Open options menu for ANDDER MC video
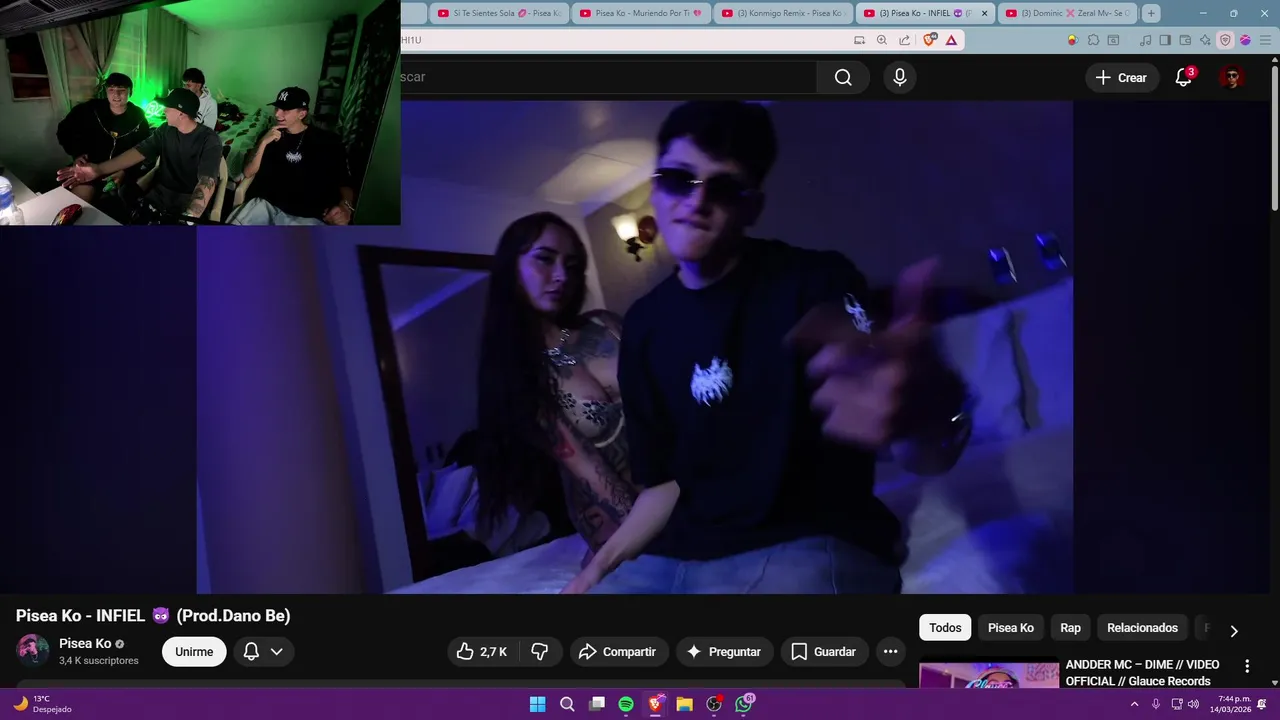The width and height of the screenshot is (1280, 720). [1247, 666]
